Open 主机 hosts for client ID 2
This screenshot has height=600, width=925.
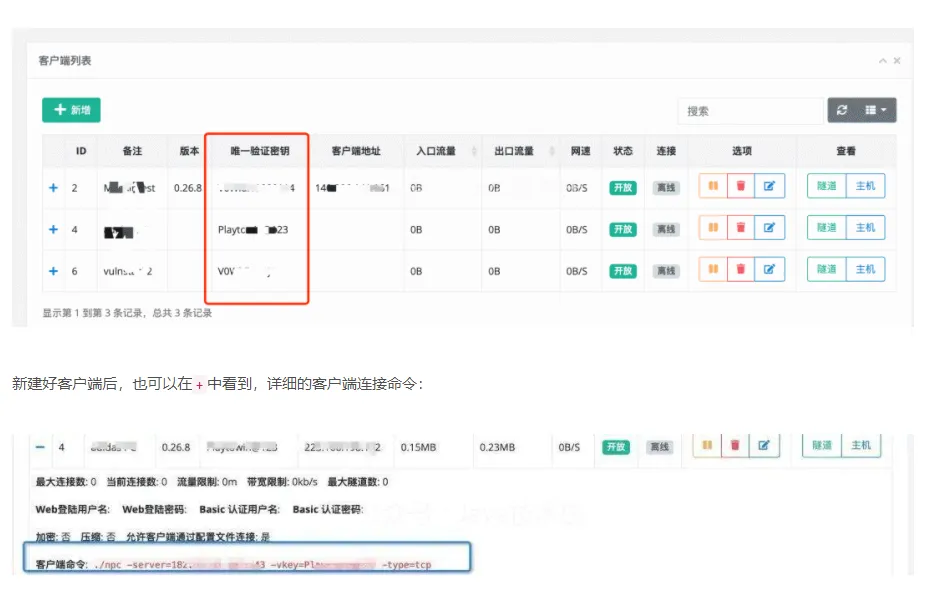click(865, 186)
